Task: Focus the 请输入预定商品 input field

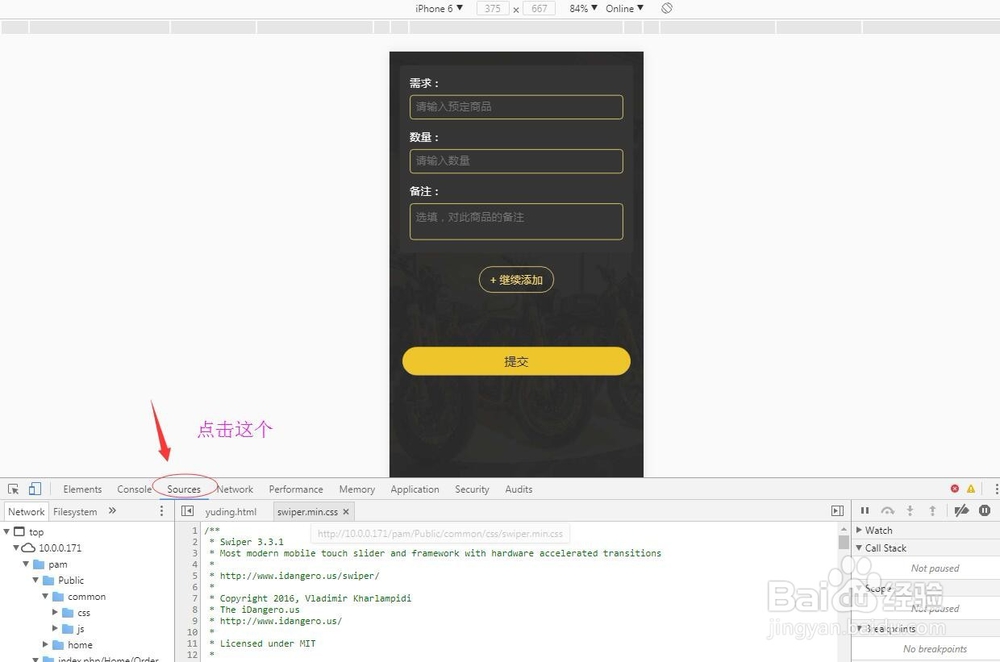Action: (516, 107)
